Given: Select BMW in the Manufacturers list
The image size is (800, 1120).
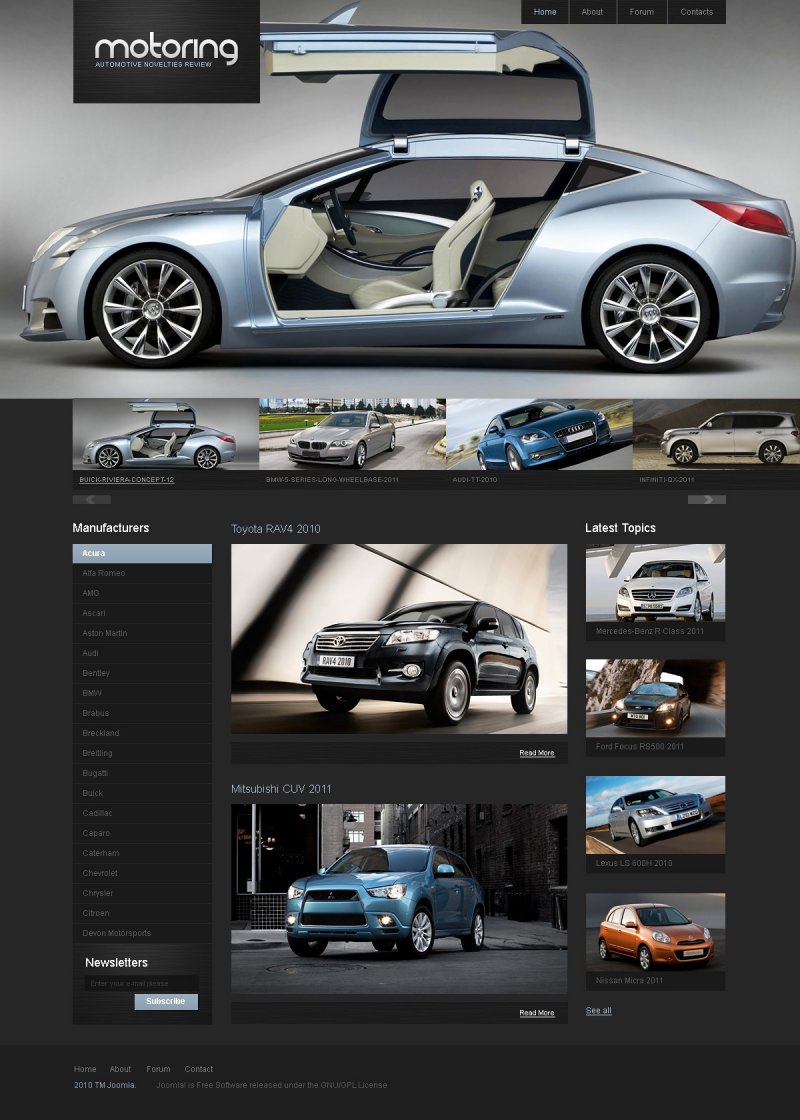Looking at the screenshot, I should (x=142, y=694).
